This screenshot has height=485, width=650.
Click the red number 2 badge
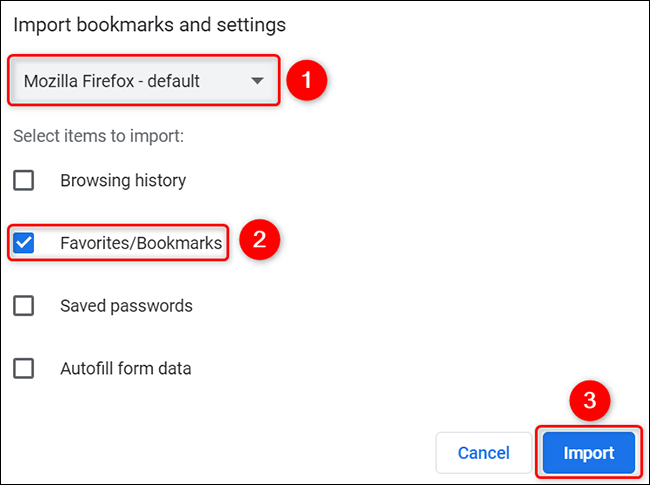pyautogui.click(x=258, y=240)
